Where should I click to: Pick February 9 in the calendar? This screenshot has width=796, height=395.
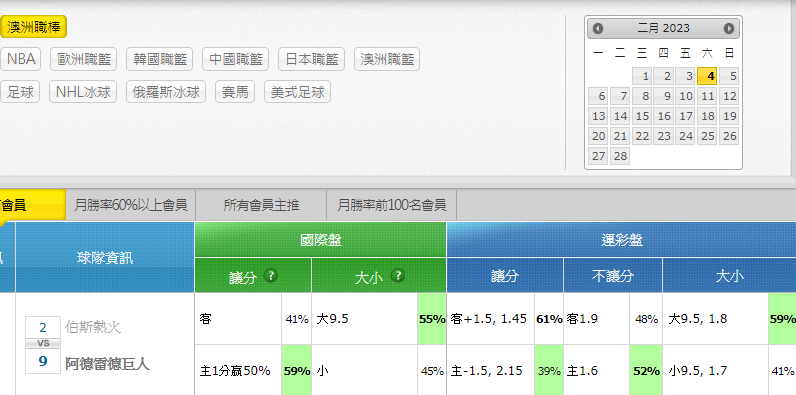coord(664,96)
